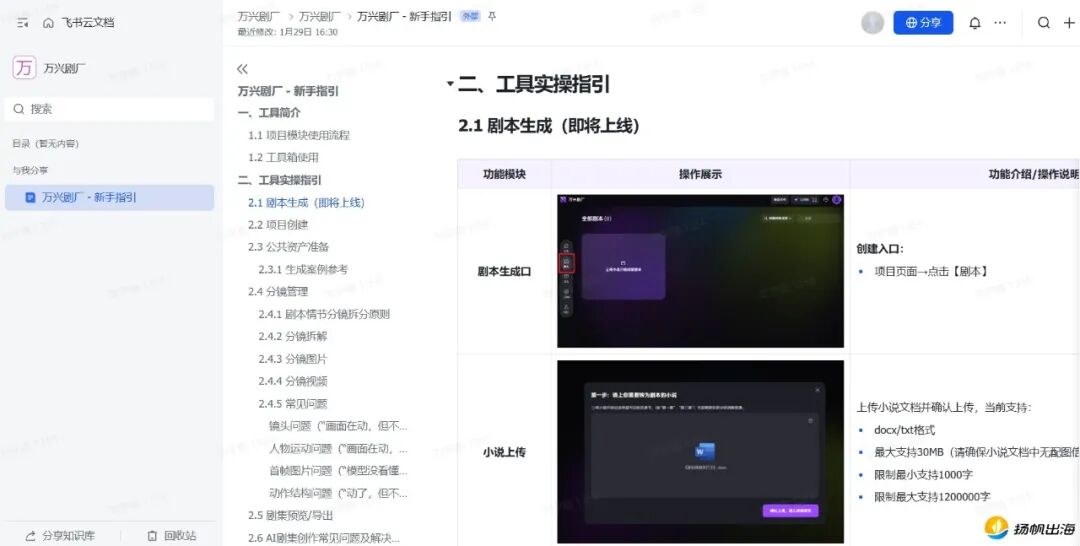Click the user avatar in the header

point(872,23)
